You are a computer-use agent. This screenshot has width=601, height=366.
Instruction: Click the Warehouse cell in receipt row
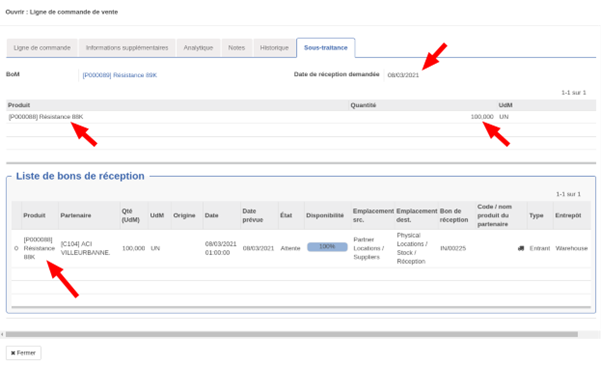click(571, 248)
